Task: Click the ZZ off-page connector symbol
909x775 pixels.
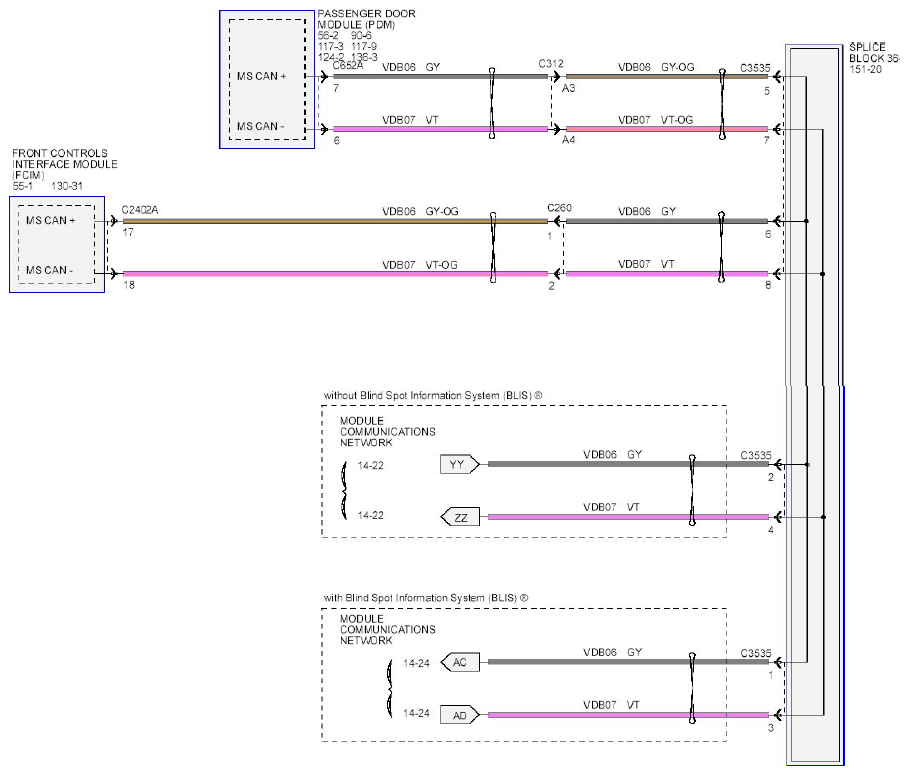Action: (x=460, y=518)
